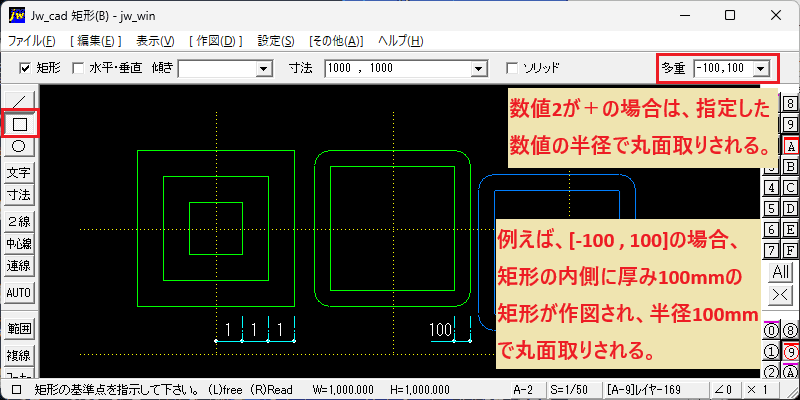
Task: Open the 作図(D) menu
Action: tap(215, 41)
